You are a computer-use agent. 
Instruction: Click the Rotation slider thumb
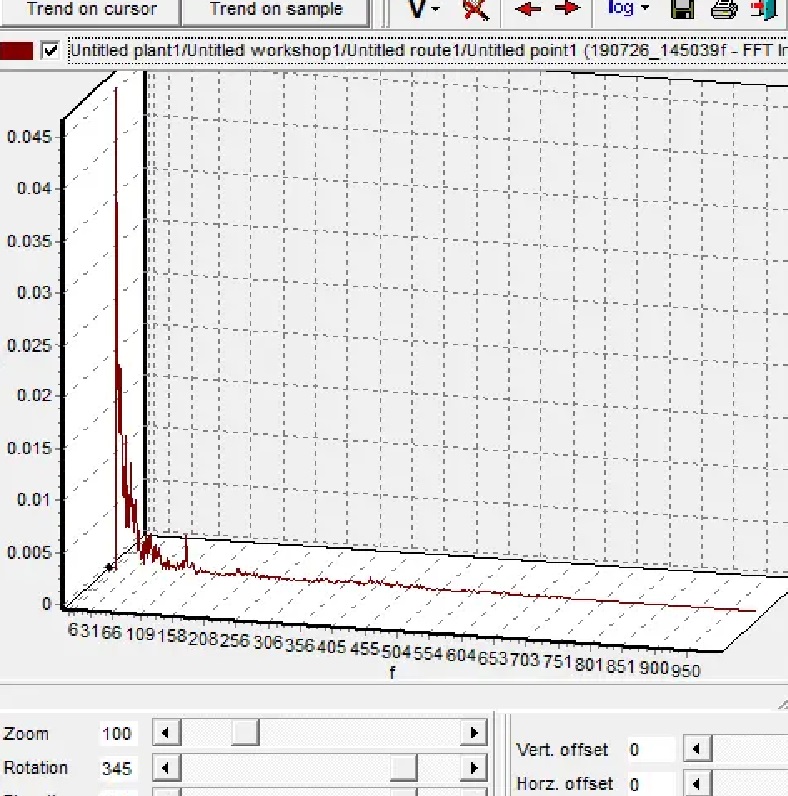click(404, 768)
